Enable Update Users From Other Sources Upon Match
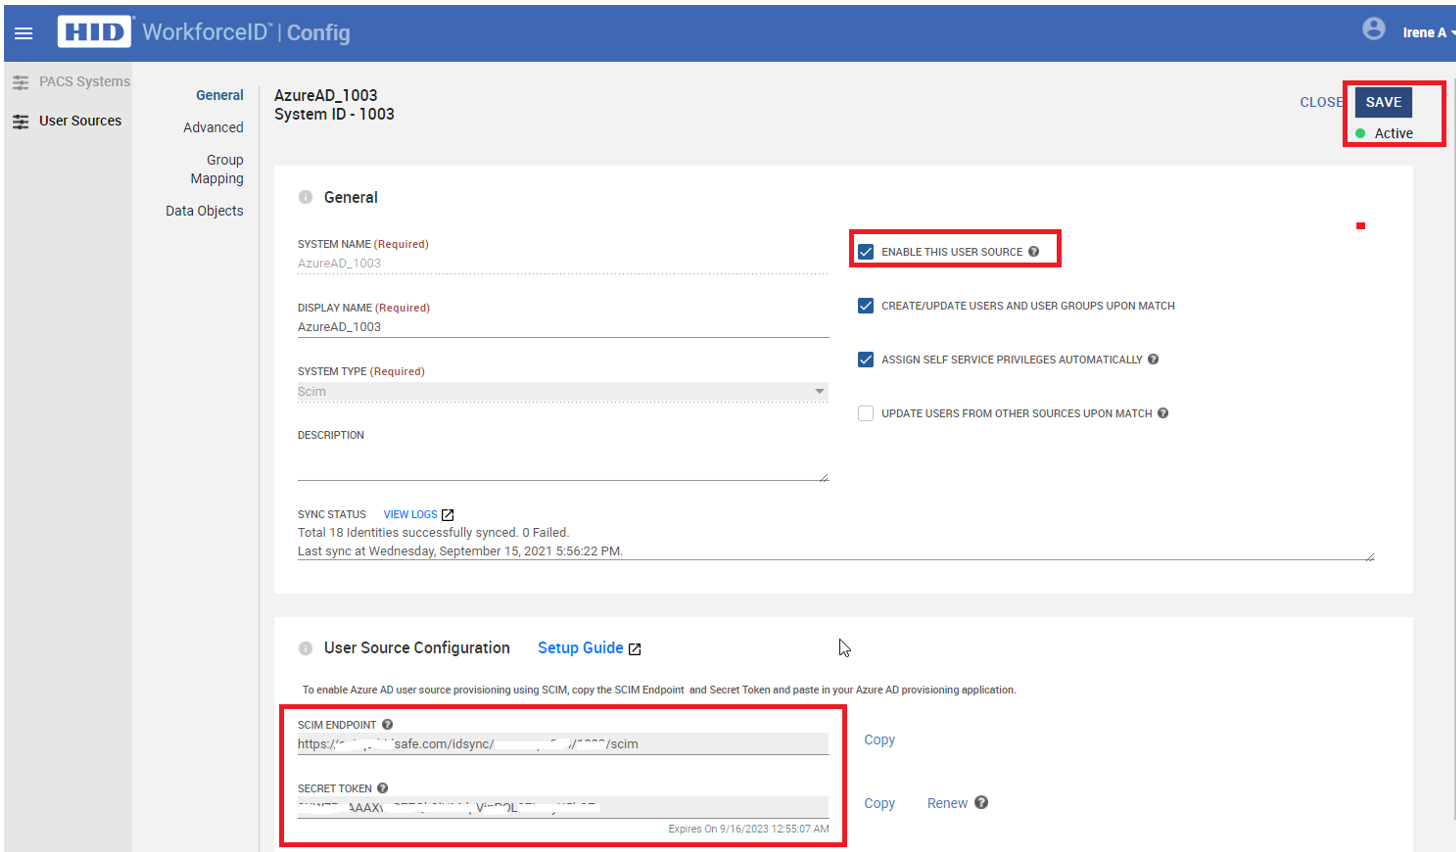The width and height of the screenshot is (1456, 852). [x=866, y=413]
